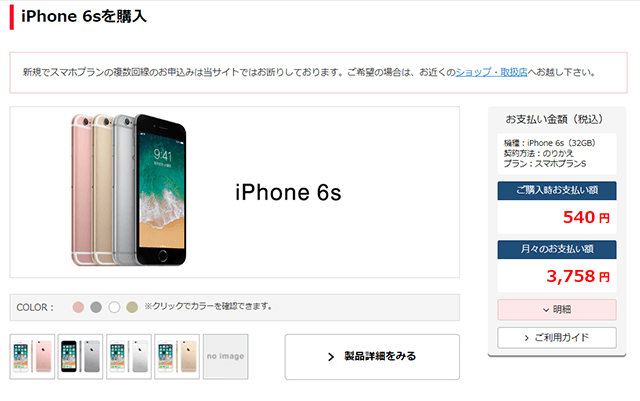Screen dimensions: 640x401
Task: Click the arrow icon beside ご利用ガイド
Action: click(x=527, y=338)
